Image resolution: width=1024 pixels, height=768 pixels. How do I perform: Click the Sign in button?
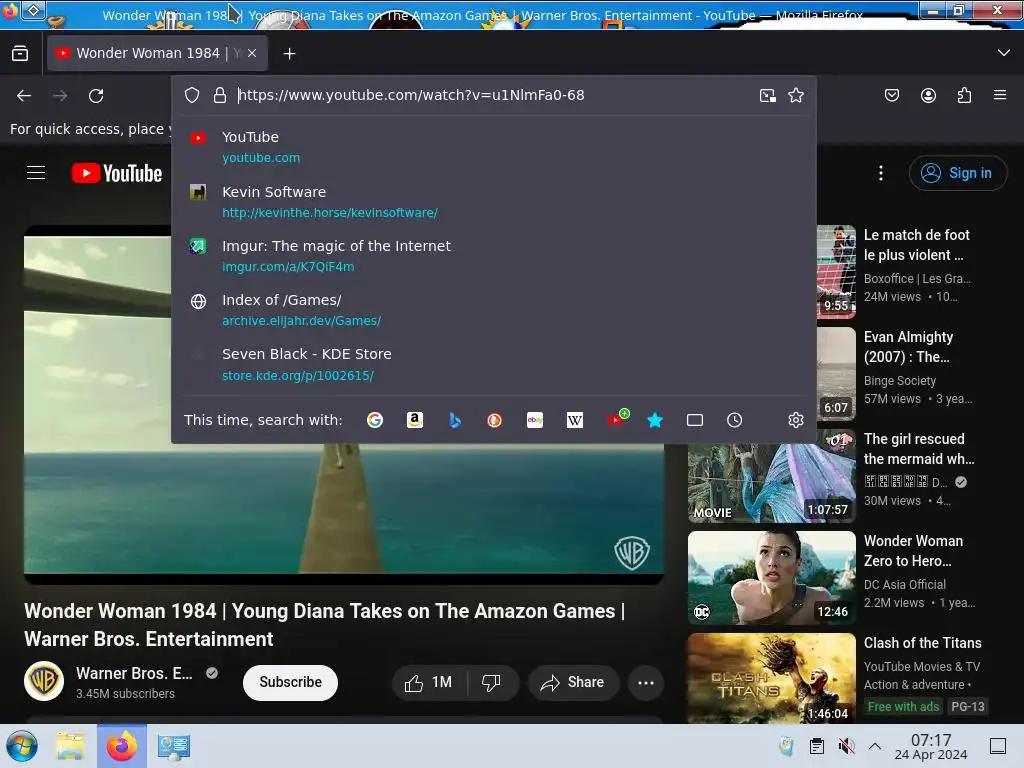pos(957,173)
